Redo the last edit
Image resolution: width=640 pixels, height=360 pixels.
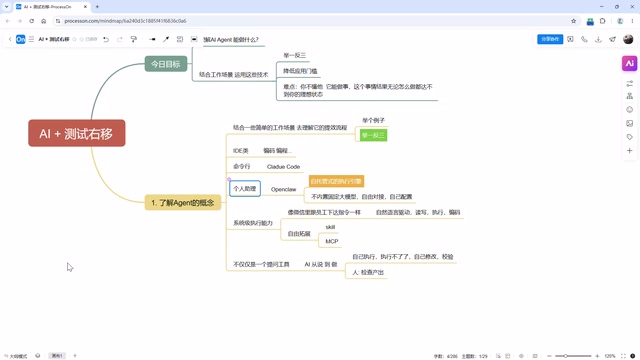(120, 39)
